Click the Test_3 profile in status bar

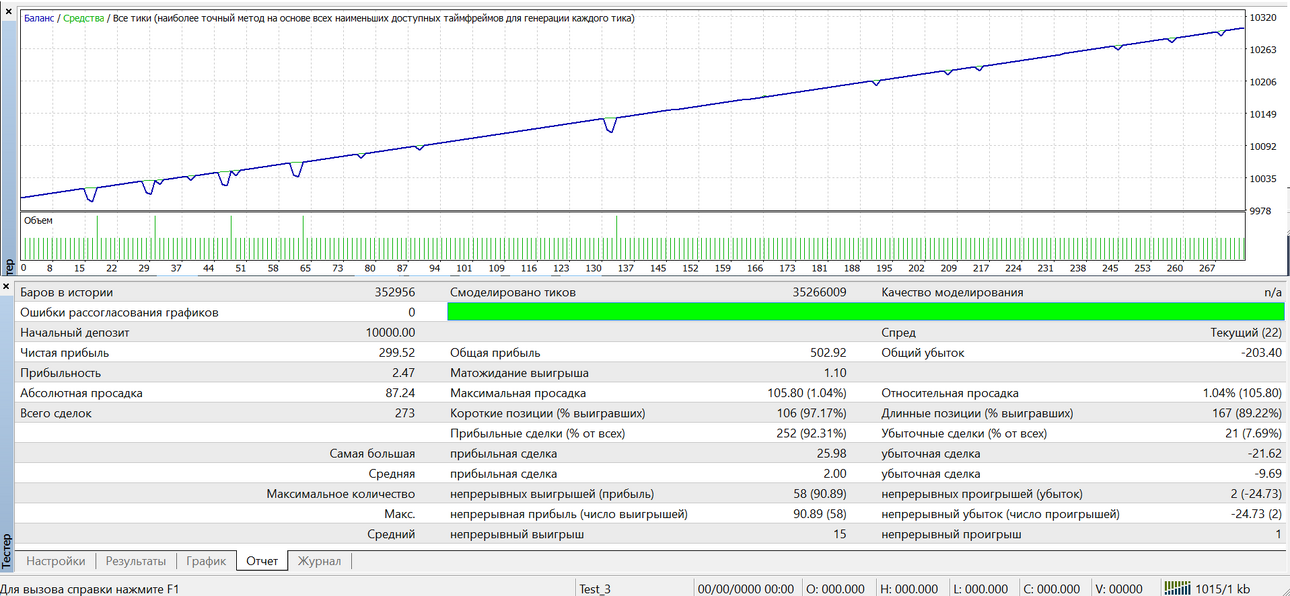tap(594, 588)
